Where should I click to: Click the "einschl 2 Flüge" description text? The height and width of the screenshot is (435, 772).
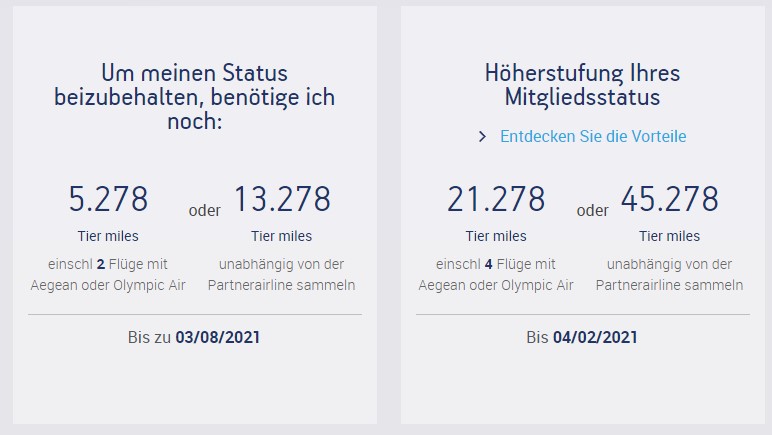coord(108,274)
